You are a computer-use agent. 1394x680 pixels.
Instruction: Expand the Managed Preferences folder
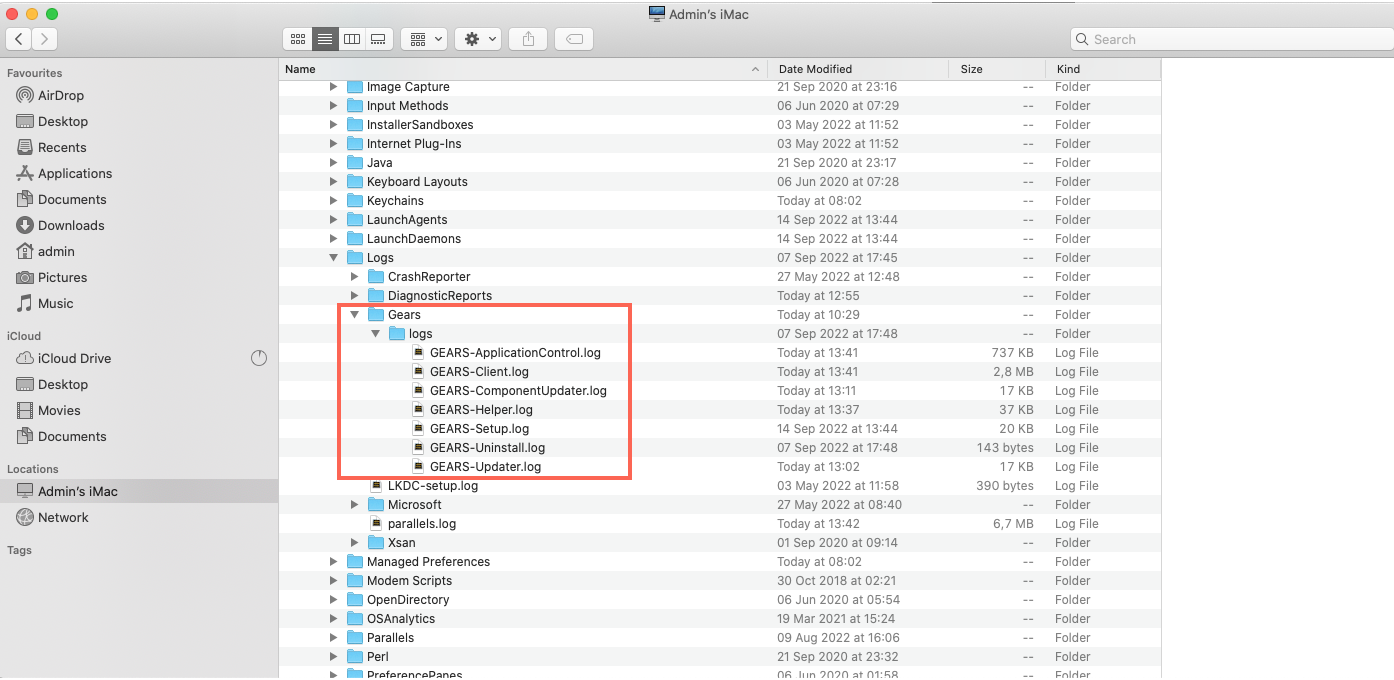(x=334, y=562)
